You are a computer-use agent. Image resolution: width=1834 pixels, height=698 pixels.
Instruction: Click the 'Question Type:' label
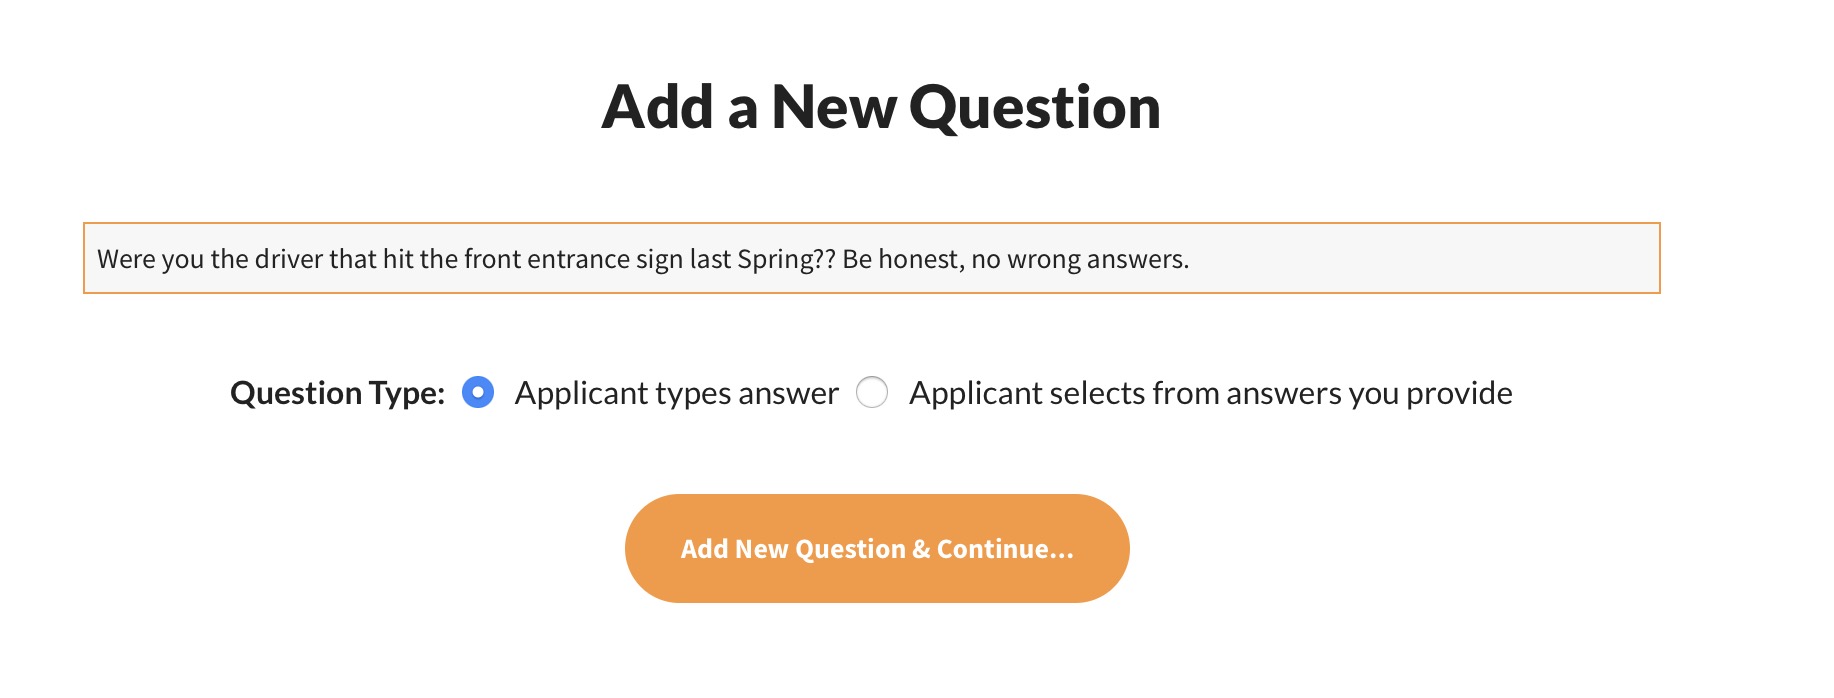[337, 393]
